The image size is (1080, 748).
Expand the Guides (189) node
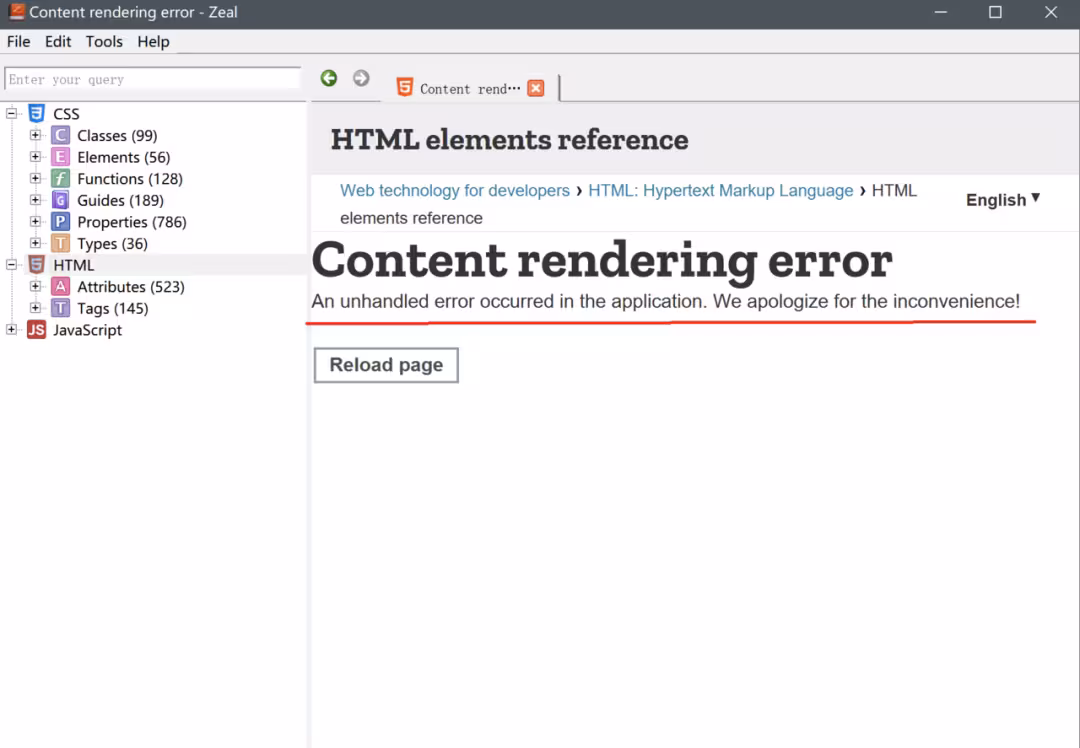(x=35, y=200)
